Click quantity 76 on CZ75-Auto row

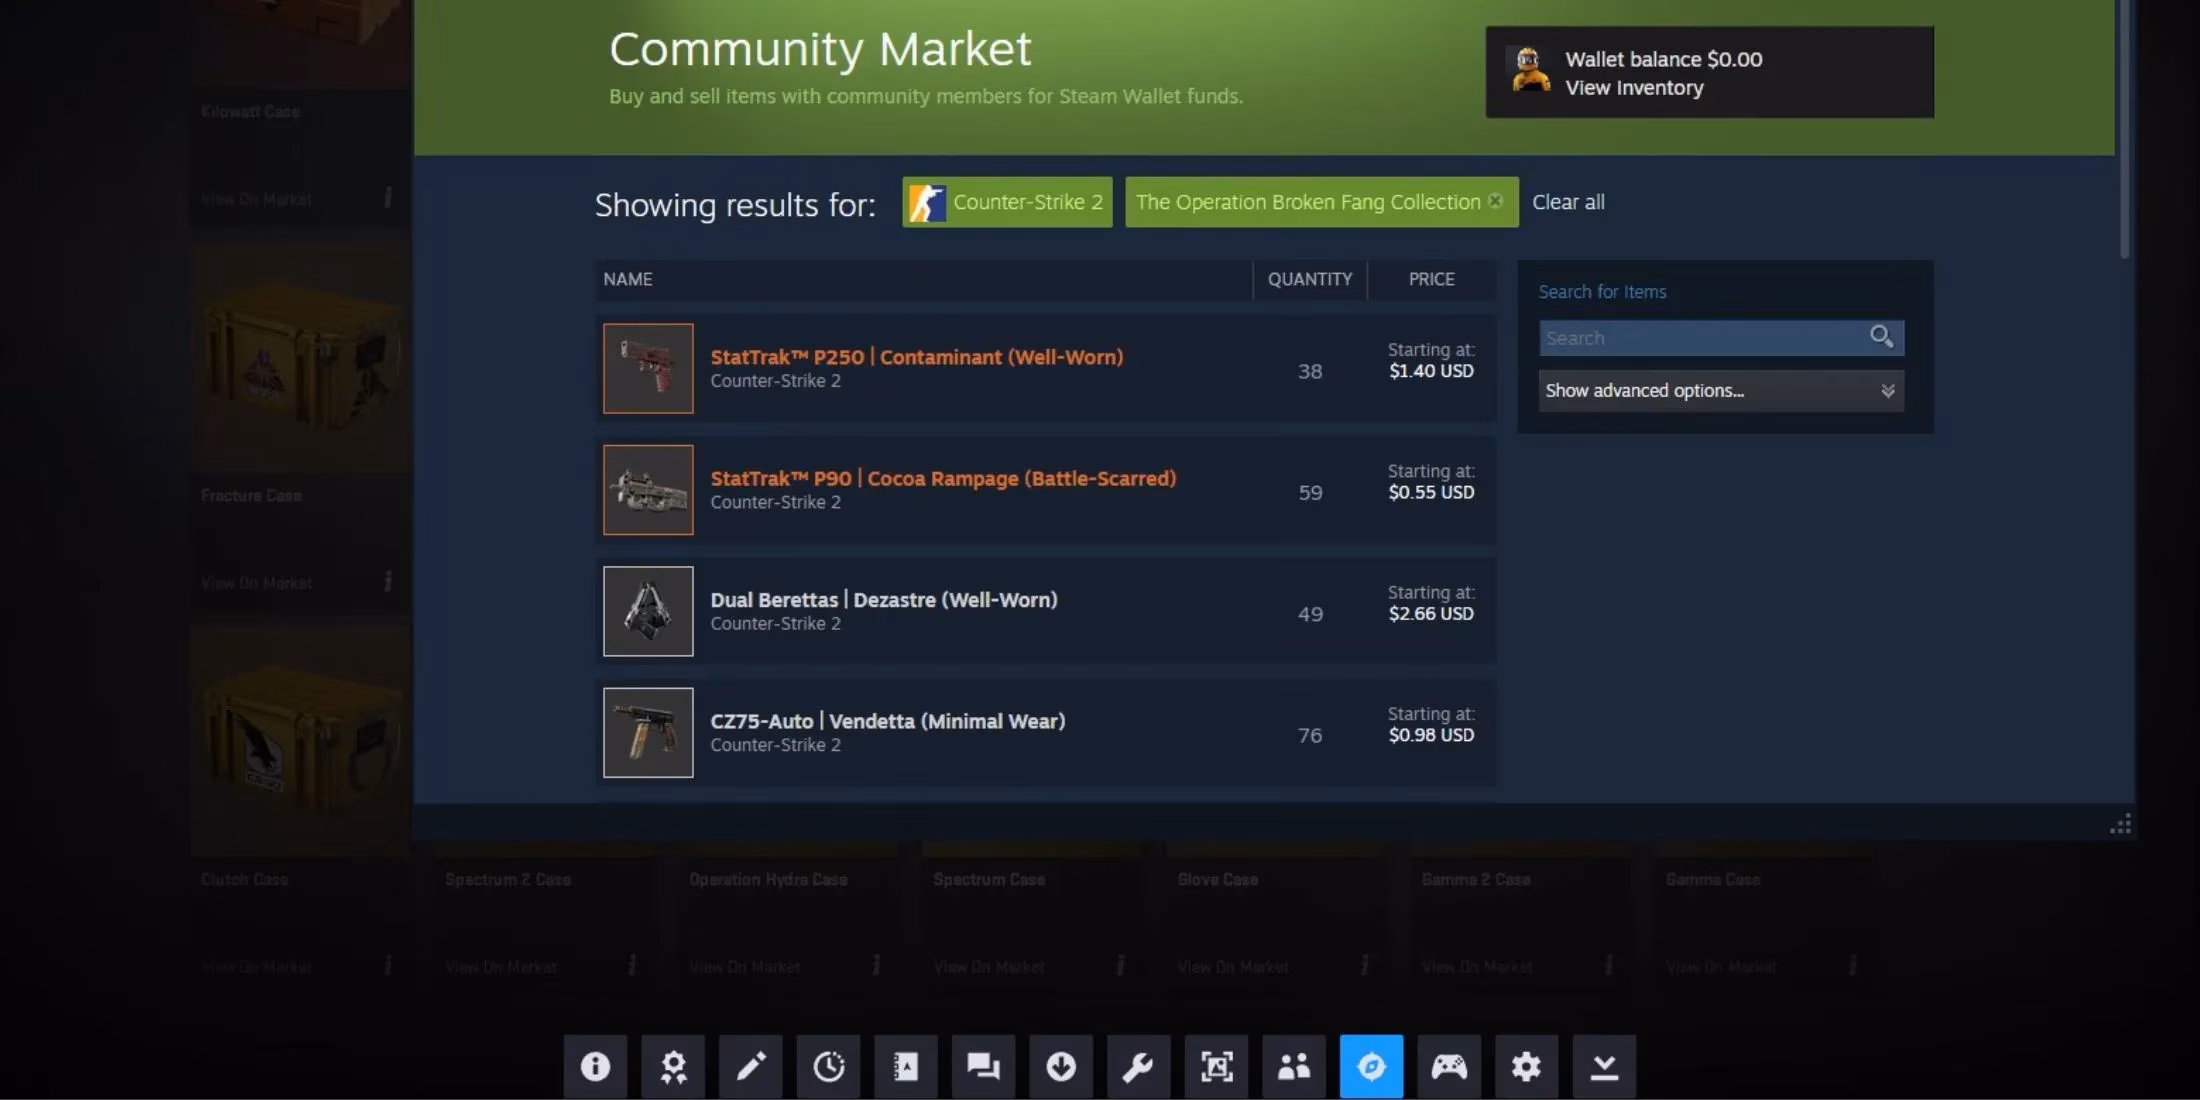pos(1310,735)
